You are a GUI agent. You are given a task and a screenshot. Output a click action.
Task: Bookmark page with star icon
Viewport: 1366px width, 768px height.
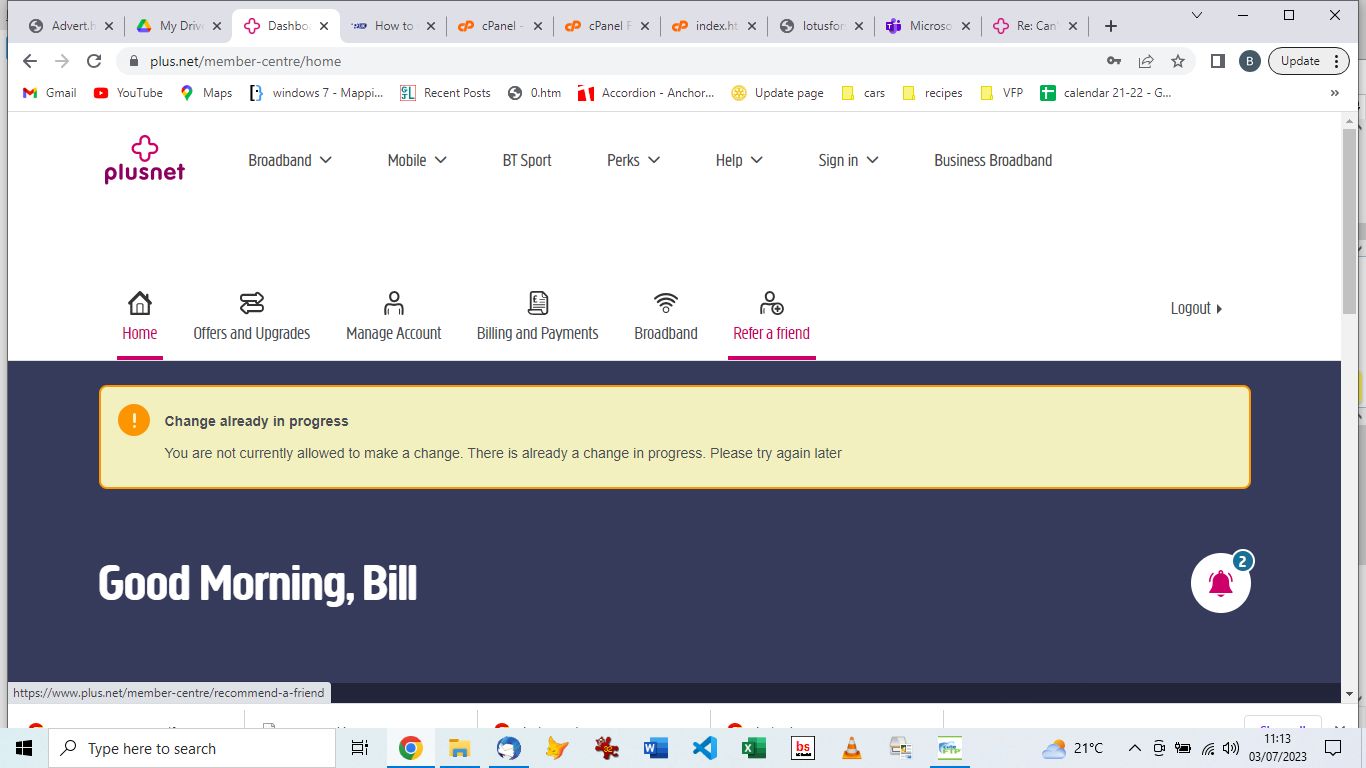click(1178, 61)
